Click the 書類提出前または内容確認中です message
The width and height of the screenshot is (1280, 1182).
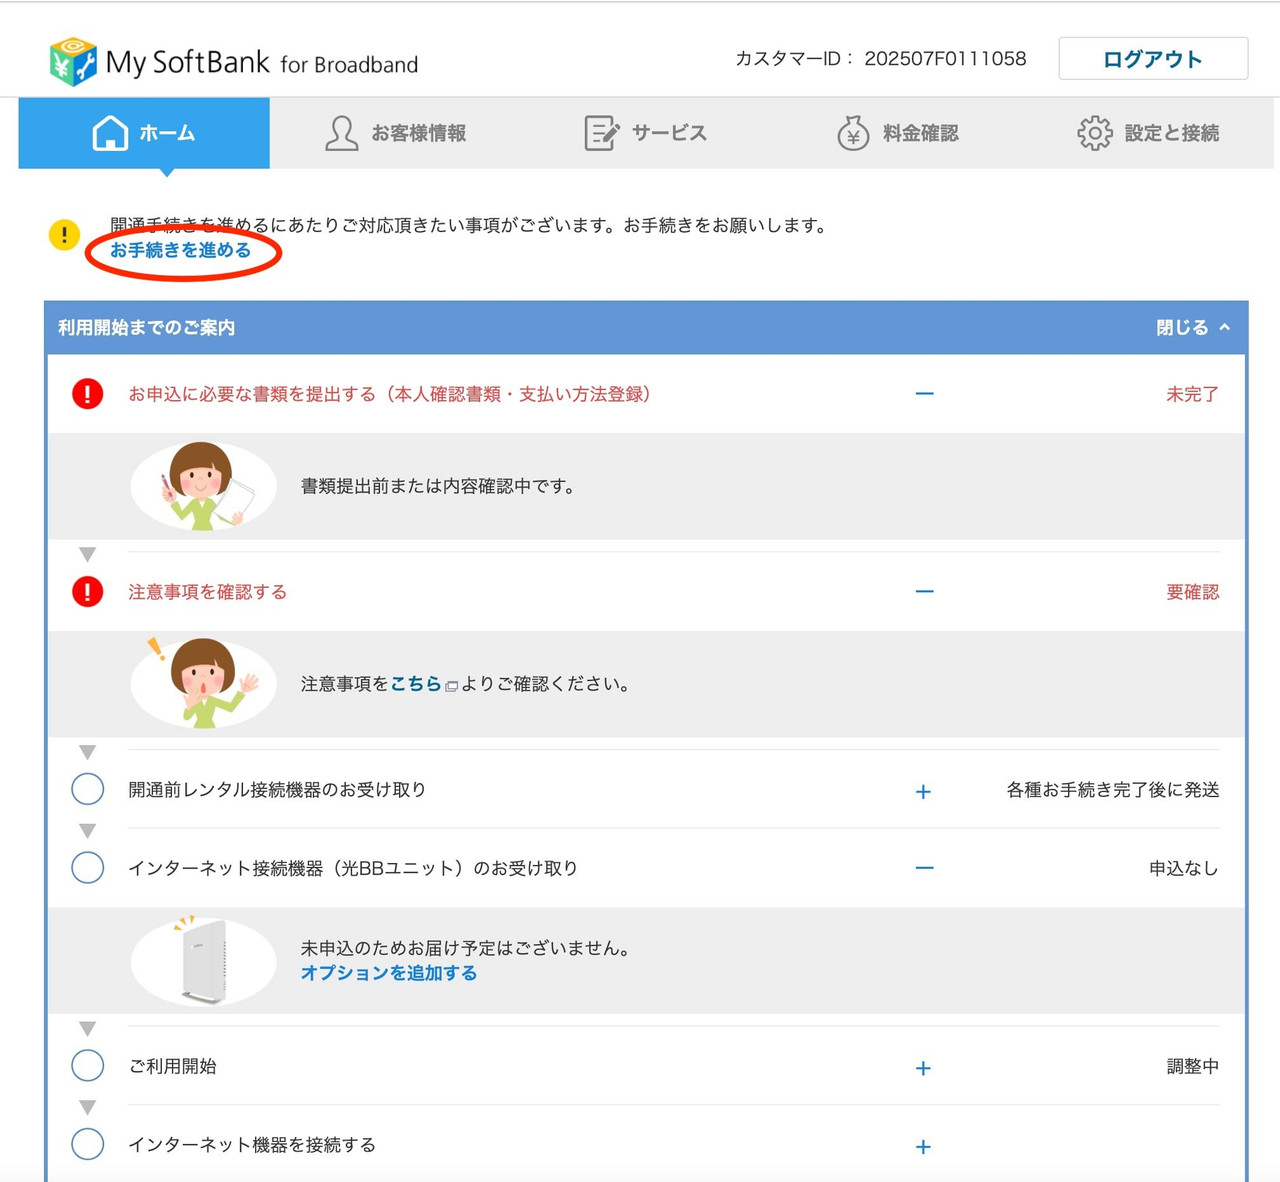pos(438,486)
